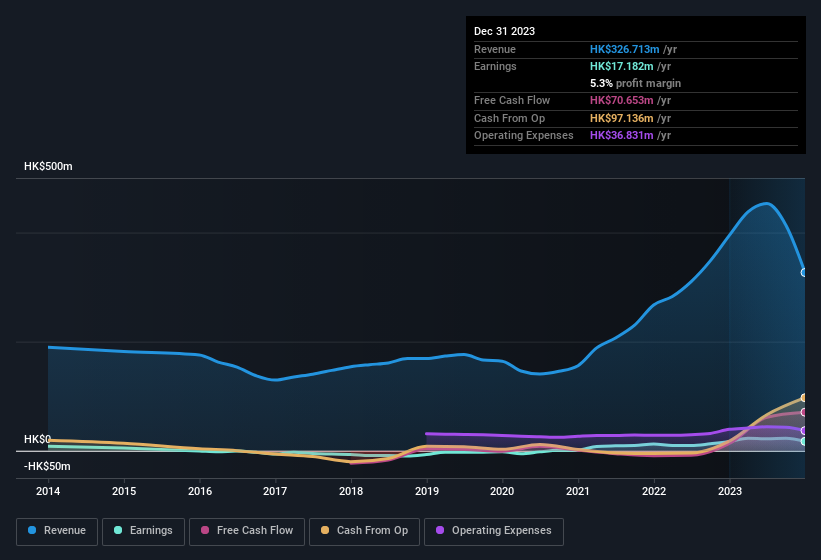This screenshot has height=560, width=821.
Task: Click the Earnings endpoint marker
Action: click(x=804, y=442)
